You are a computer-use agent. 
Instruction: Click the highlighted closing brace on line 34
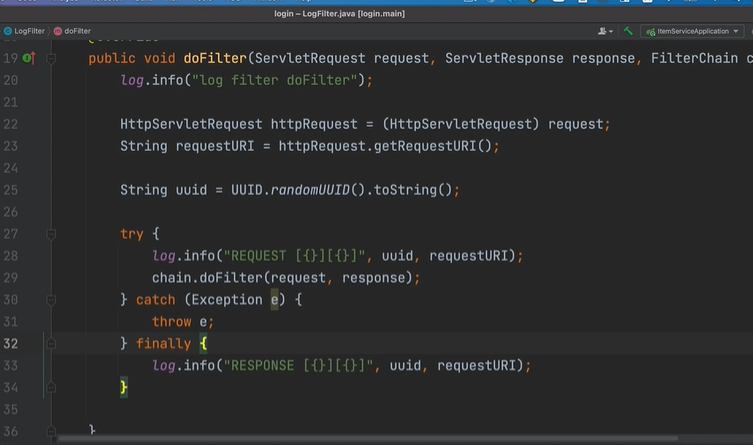[x=124, y=387]
